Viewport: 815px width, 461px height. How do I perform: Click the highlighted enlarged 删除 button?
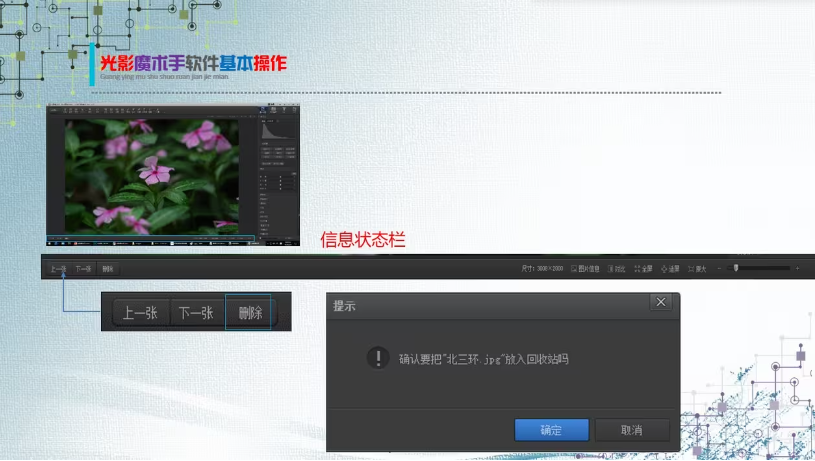tap(250, 313)
